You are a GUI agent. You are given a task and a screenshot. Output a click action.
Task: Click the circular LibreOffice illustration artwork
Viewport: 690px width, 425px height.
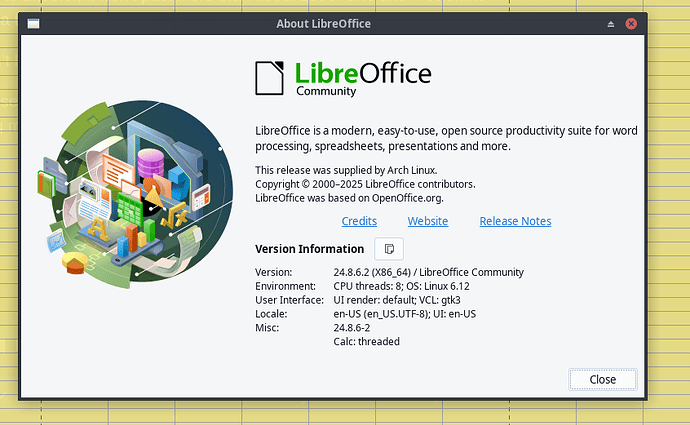point(136,194)
